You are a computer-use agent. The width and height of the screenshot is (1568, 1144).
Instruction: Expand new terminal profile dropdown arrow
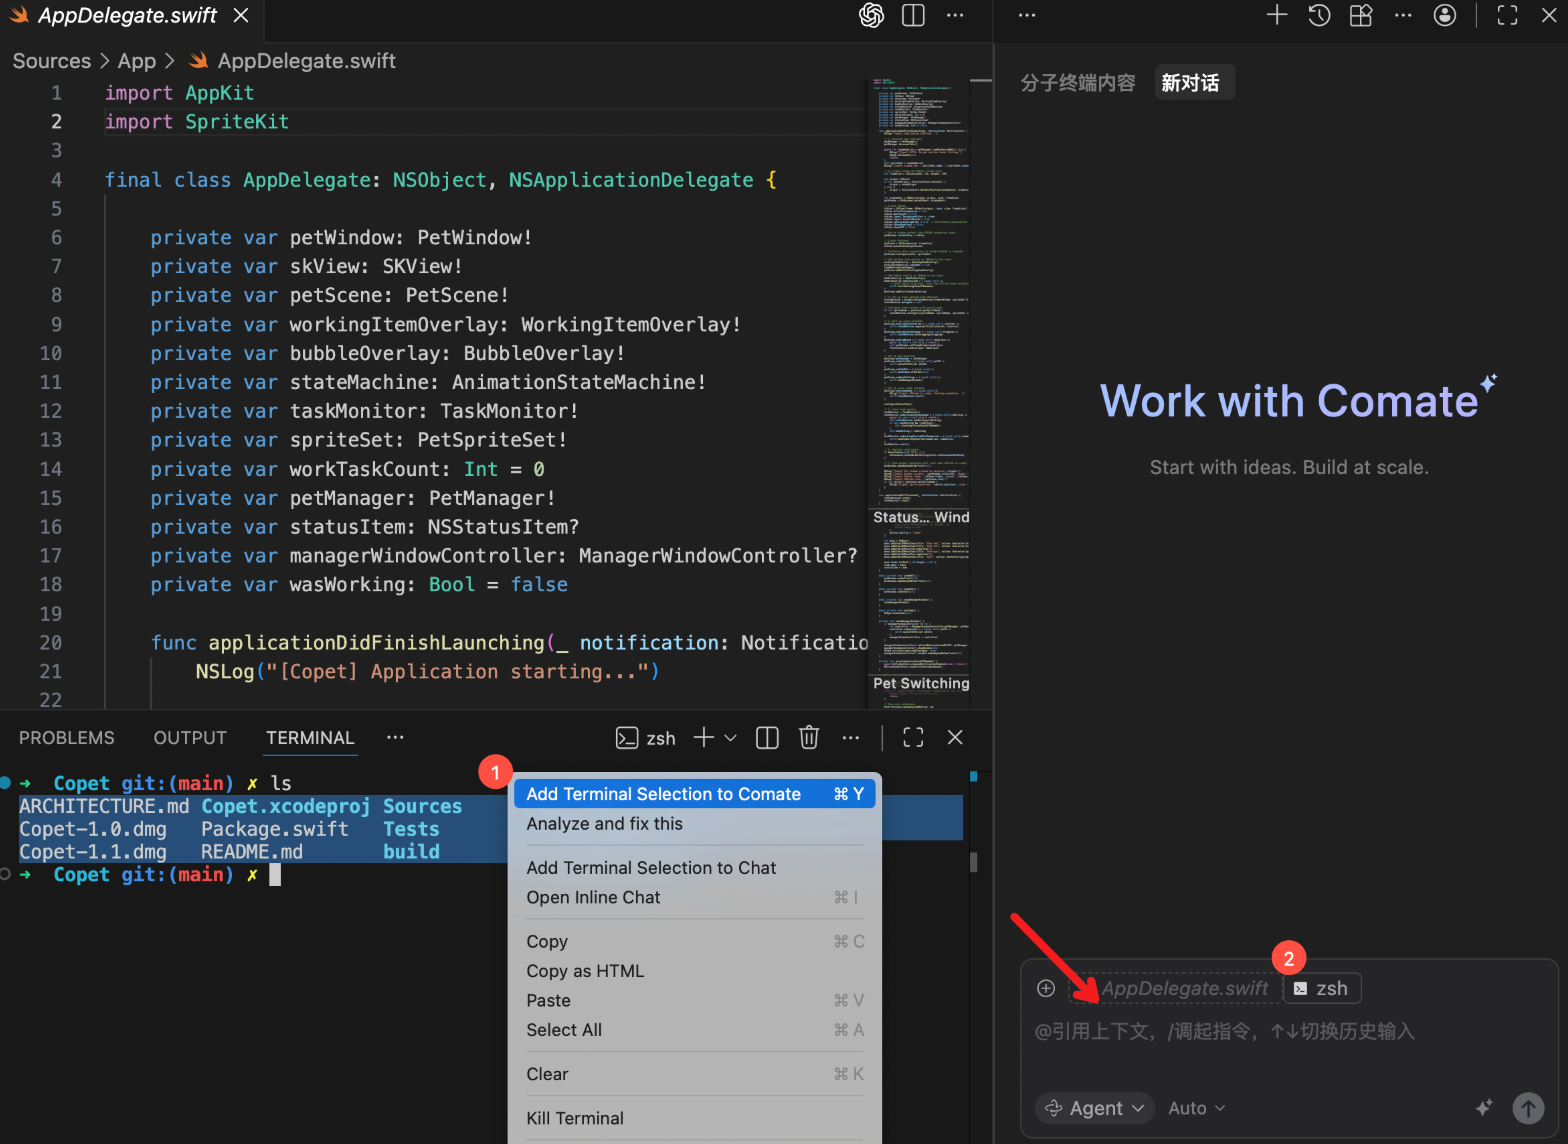(731, 737)
